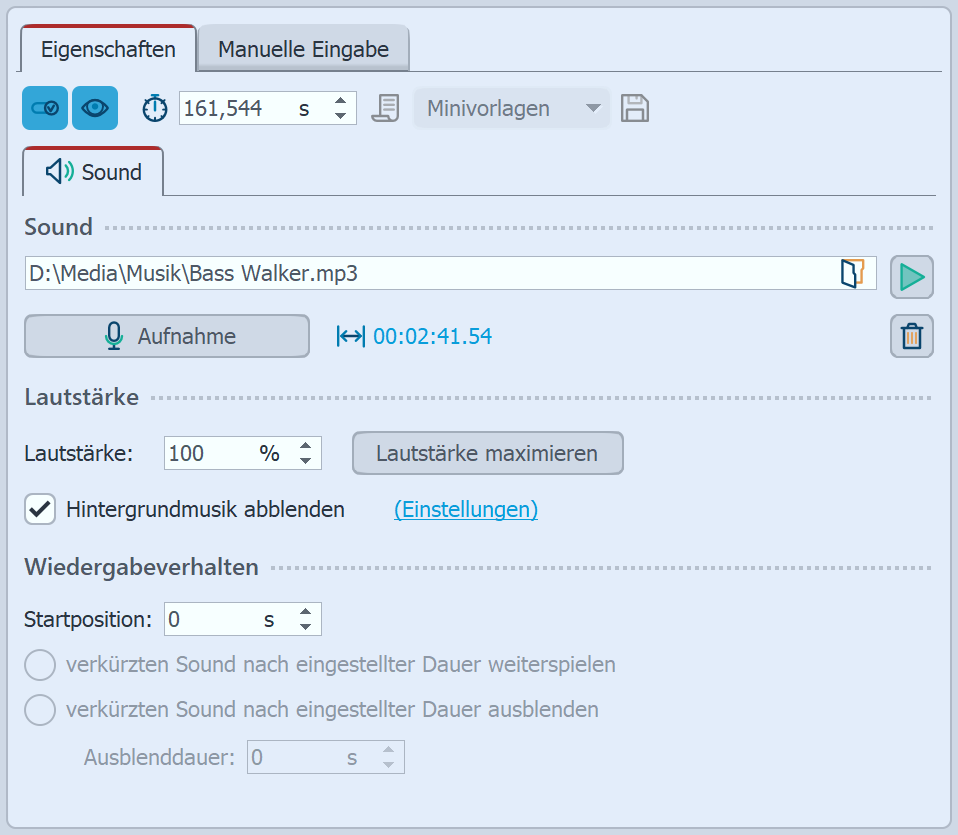Select verkürzten Sound weiterspielen radio option
Screen dimensions: 958x835
pyautogui.click(x=40, y=664)
